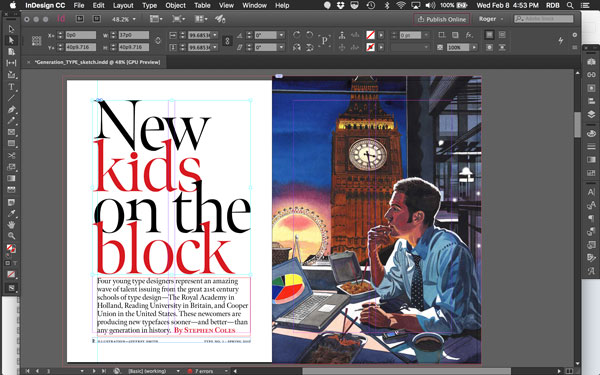Open the Links panel icon
This screenshot has width=600, height=375.
tap(591, 75)
